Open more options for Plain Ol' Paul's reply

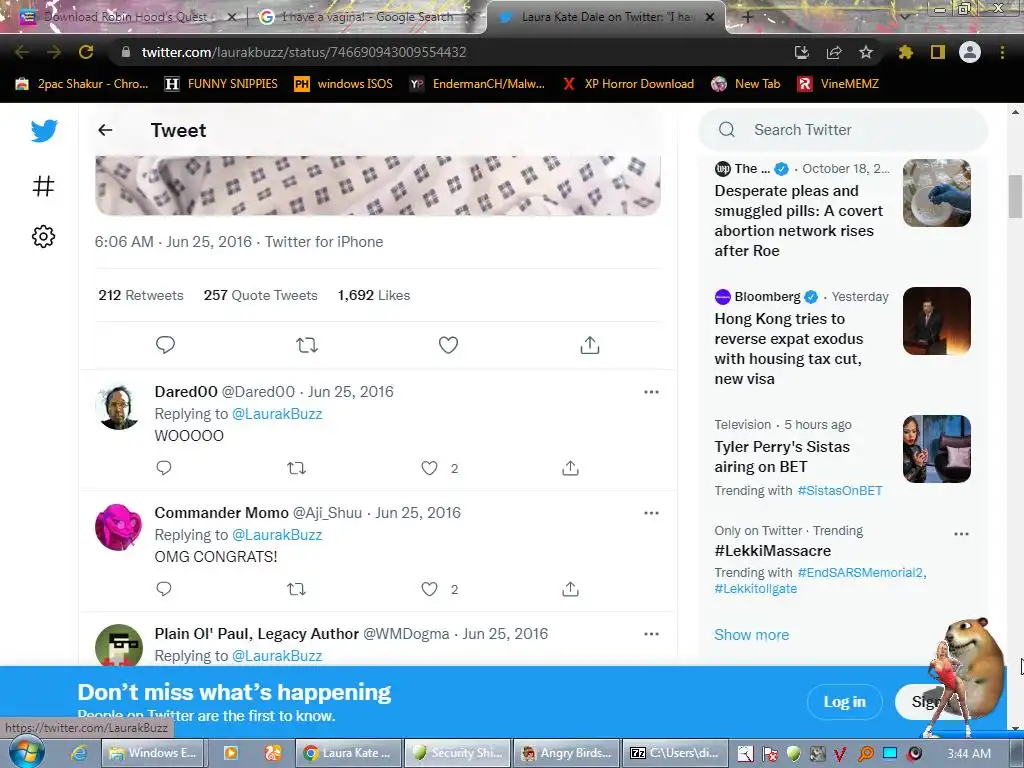click(x=651, y=633)
